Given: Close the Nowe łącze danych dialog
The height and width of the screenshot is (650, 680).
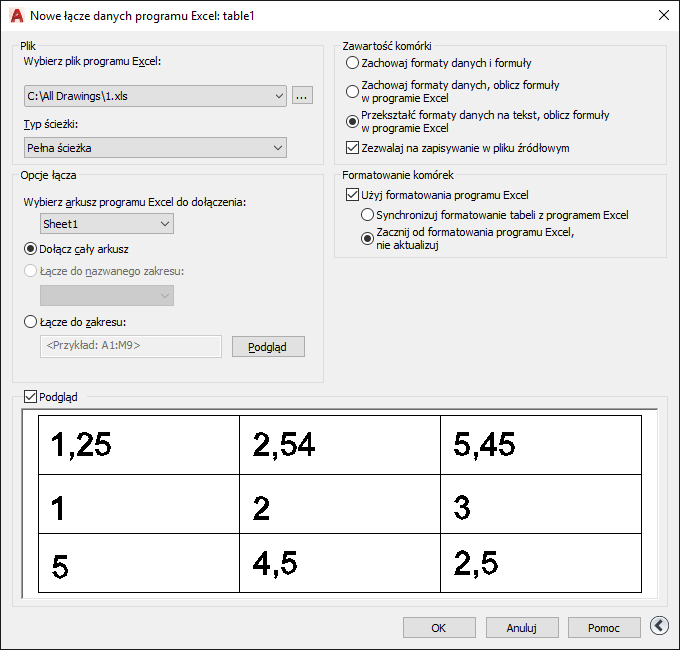Looking at the screenshot, I should tap(664, 16).
